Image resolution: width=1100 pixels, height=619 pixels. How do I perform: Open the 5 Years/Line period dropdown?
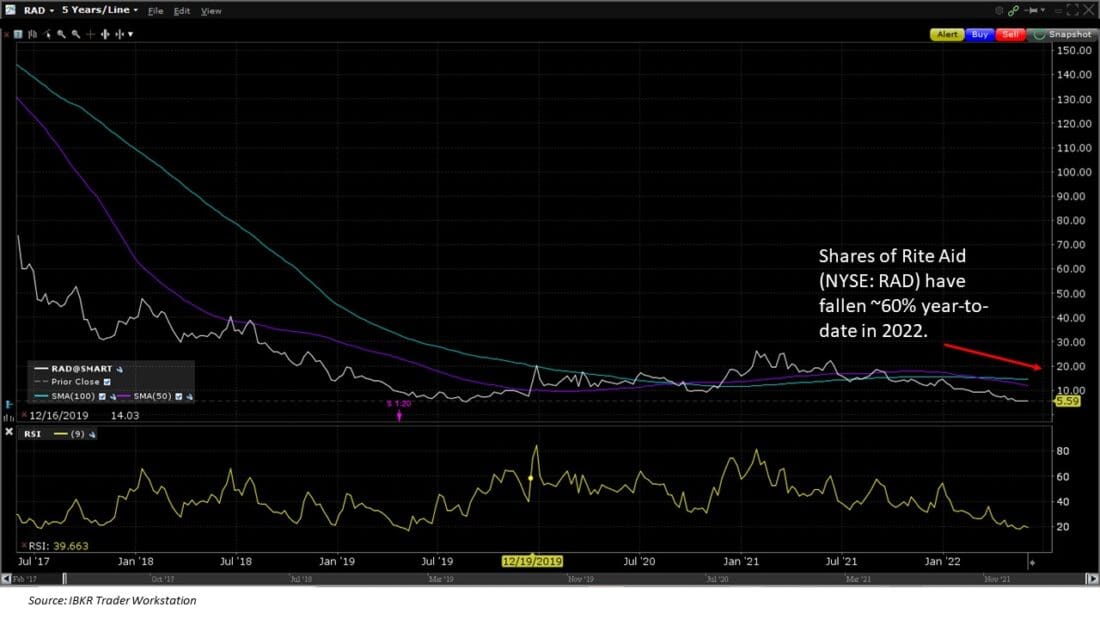pos(100,10)
